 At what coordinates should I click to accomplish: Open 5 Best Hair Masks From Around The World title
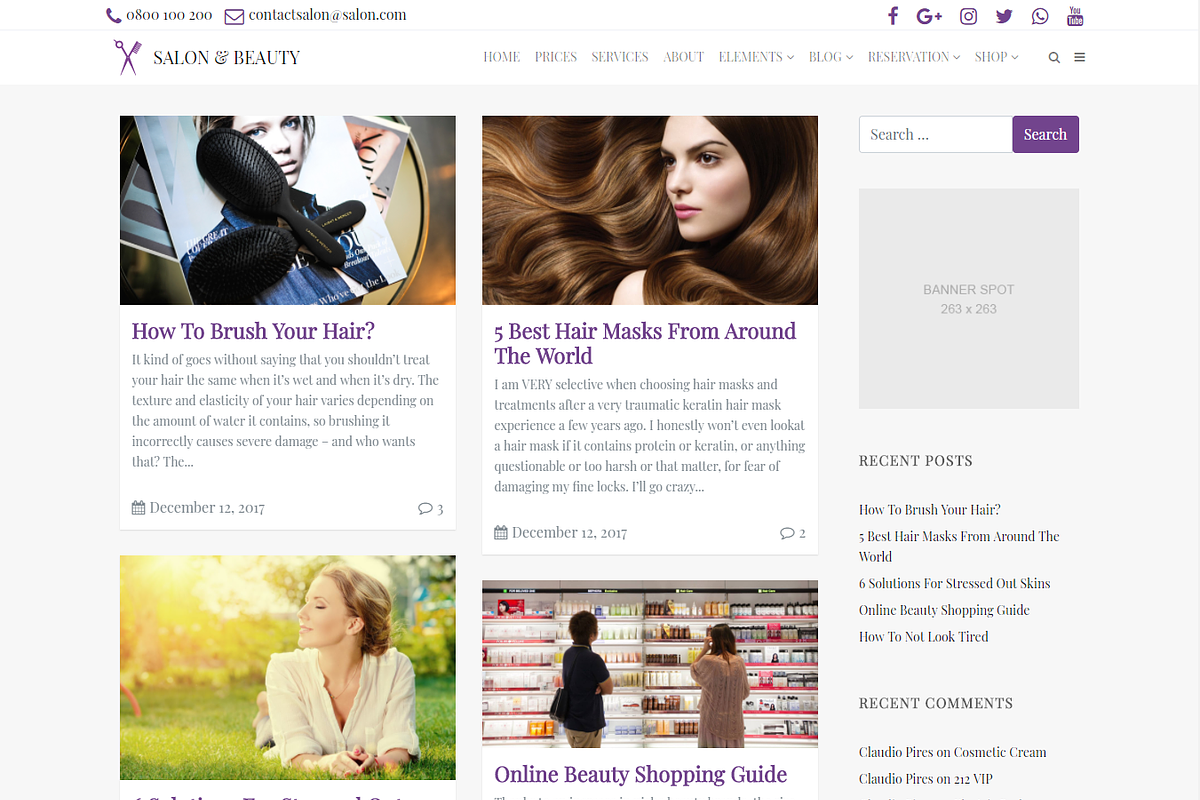point(645,343)
